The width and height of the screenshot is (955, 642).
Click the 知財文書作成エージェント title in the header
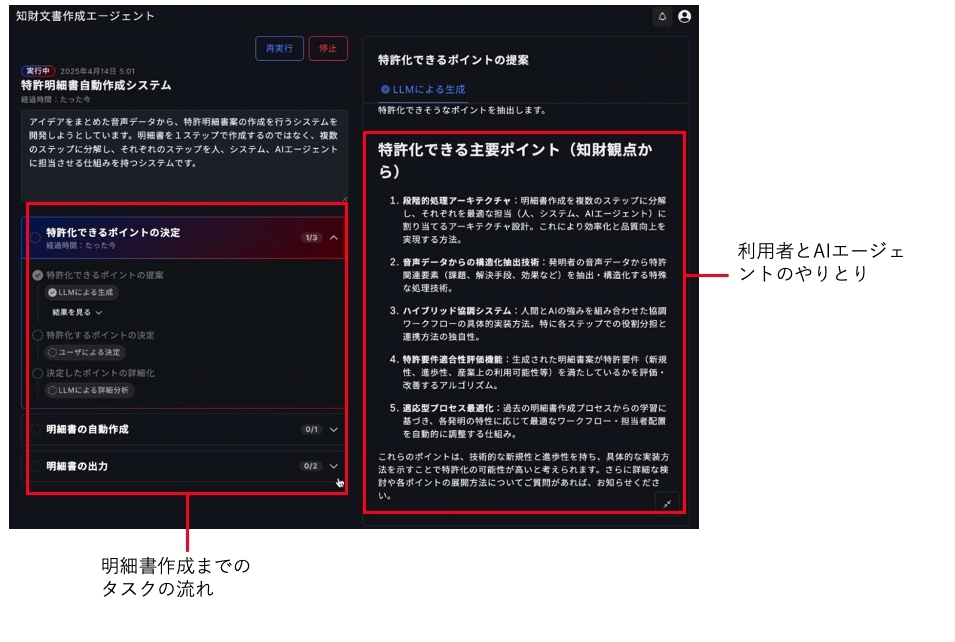pyautogui.click(x=82, y=14)
